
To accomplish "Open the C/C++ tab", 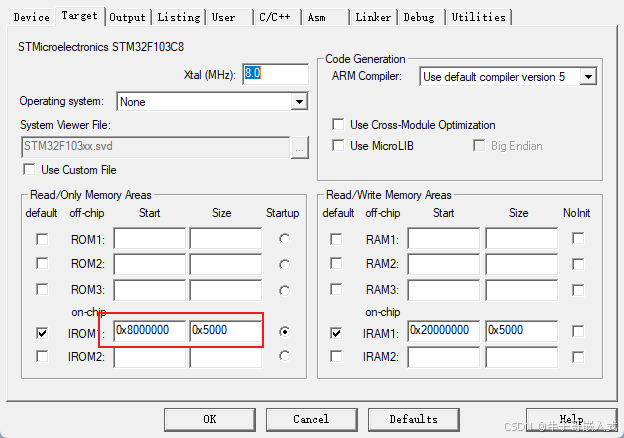I will coord(277,17).
